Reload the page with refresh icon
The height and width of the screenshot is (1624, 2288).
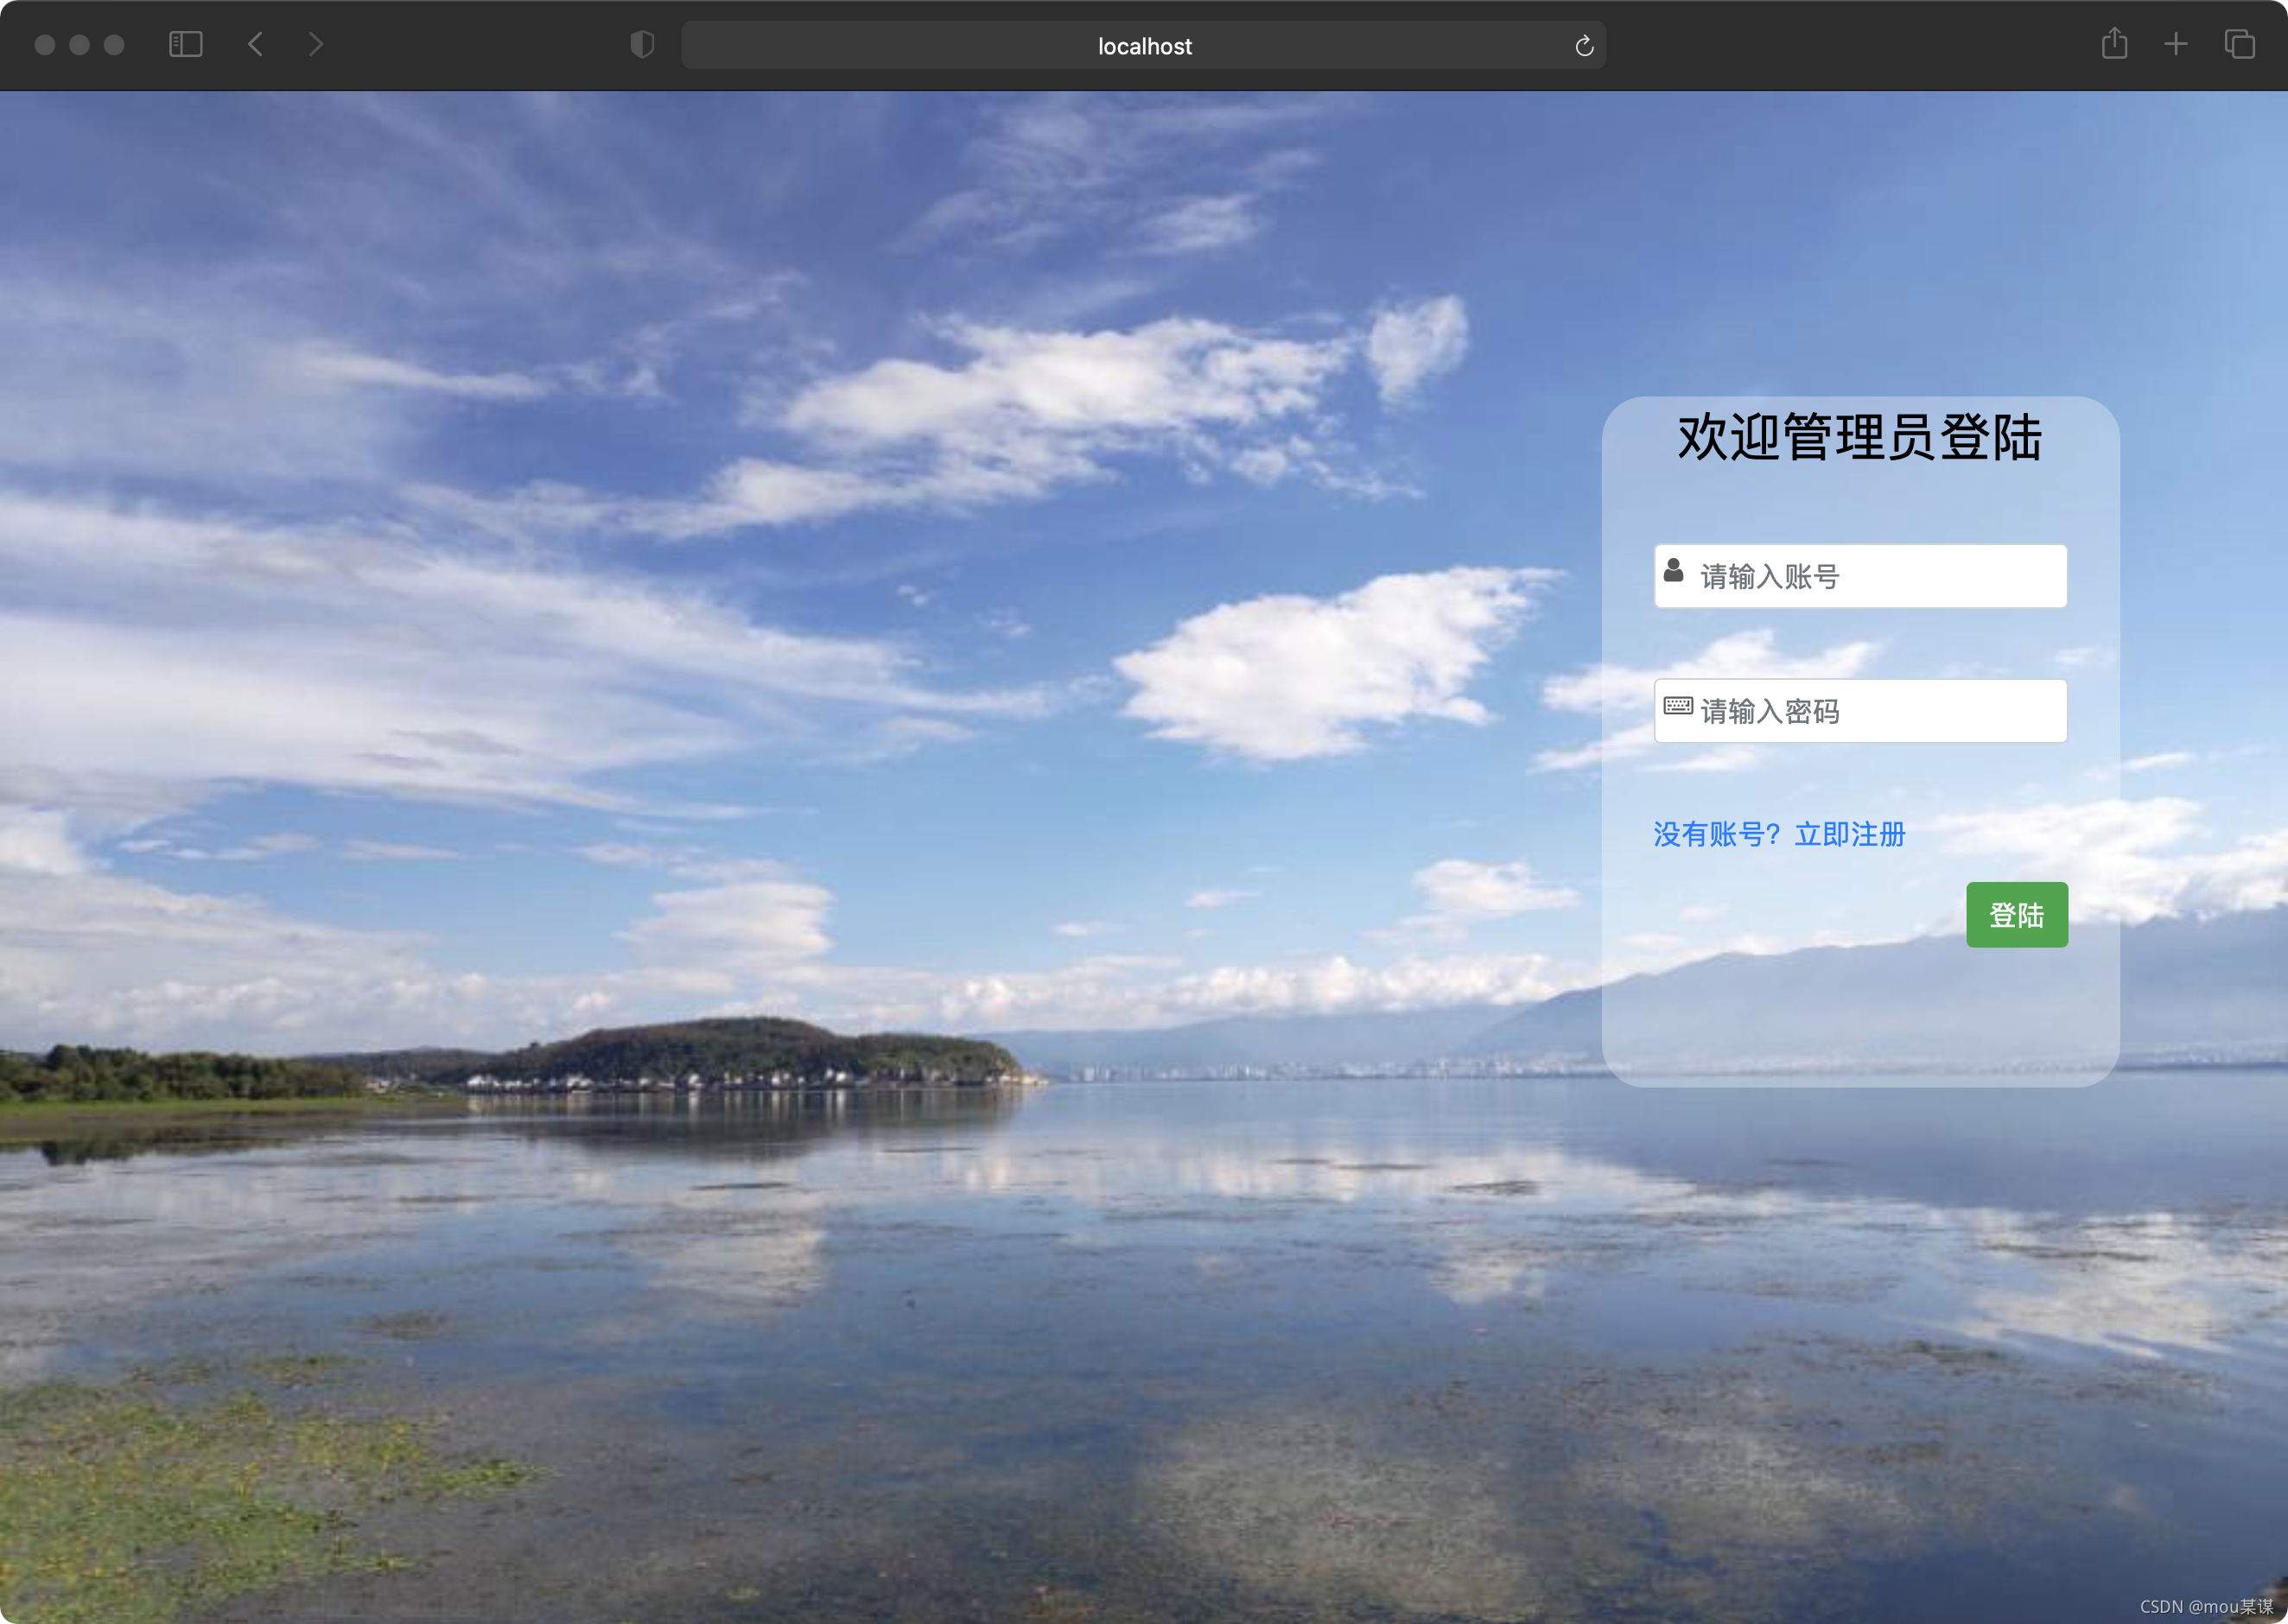click(1584, 46)
